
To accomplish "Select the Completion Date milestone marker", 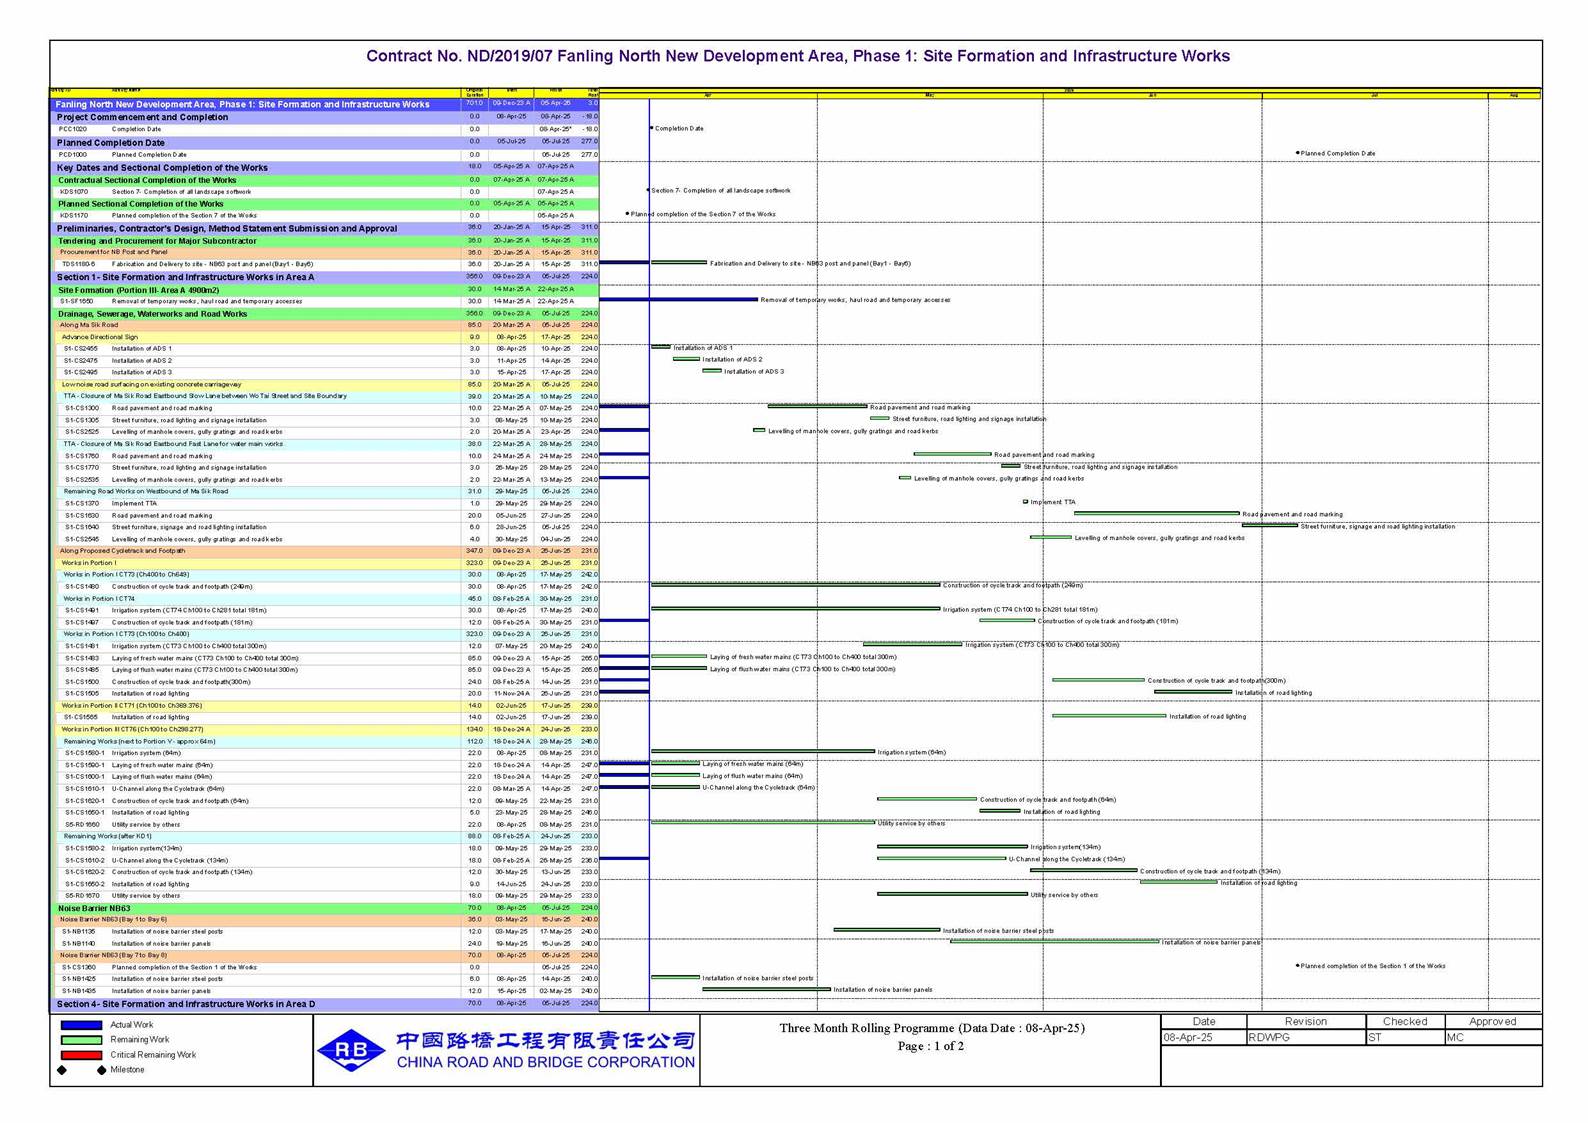I will 652,128.
